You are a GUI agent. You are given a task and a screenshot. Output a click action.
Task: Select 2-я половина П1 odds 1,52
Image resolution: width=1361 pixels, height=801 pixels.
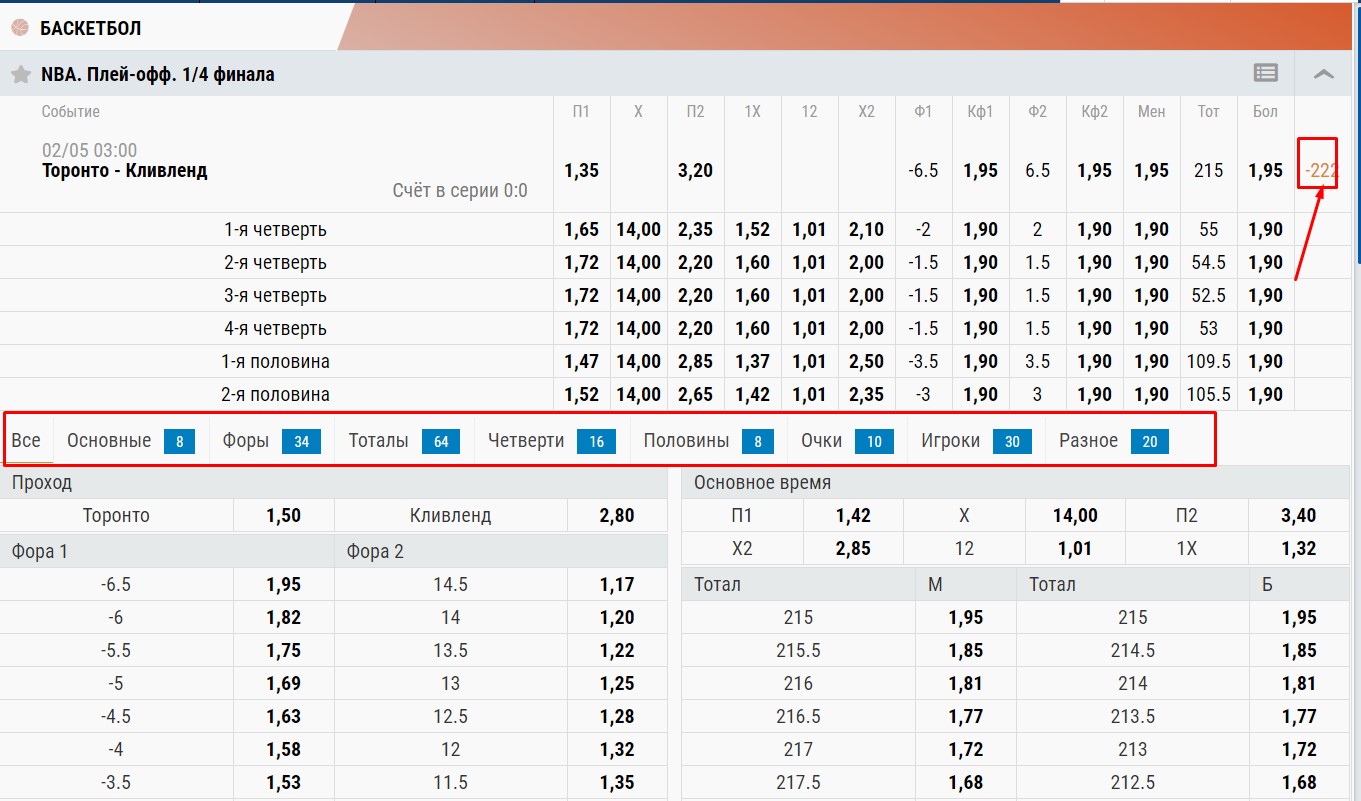point(582,395)
